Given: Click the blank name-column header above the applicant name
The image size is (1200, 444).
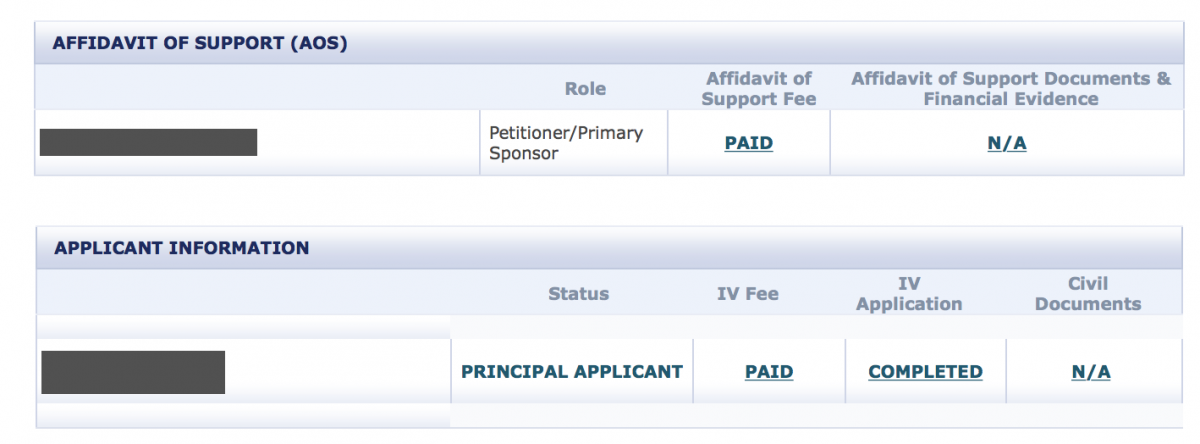Looking at the screenshot, I should (x=243, y=294).
